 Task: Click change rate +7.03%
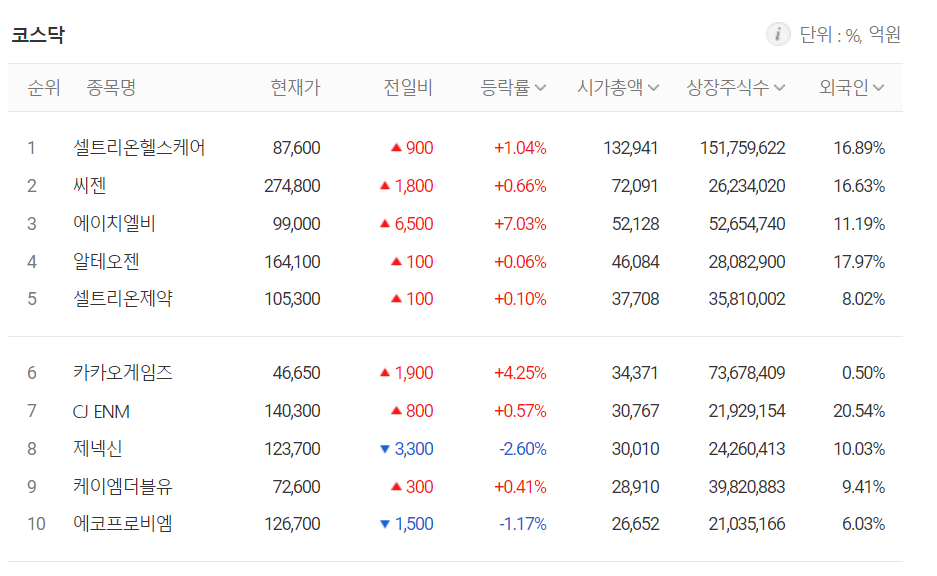click(520, 223)
